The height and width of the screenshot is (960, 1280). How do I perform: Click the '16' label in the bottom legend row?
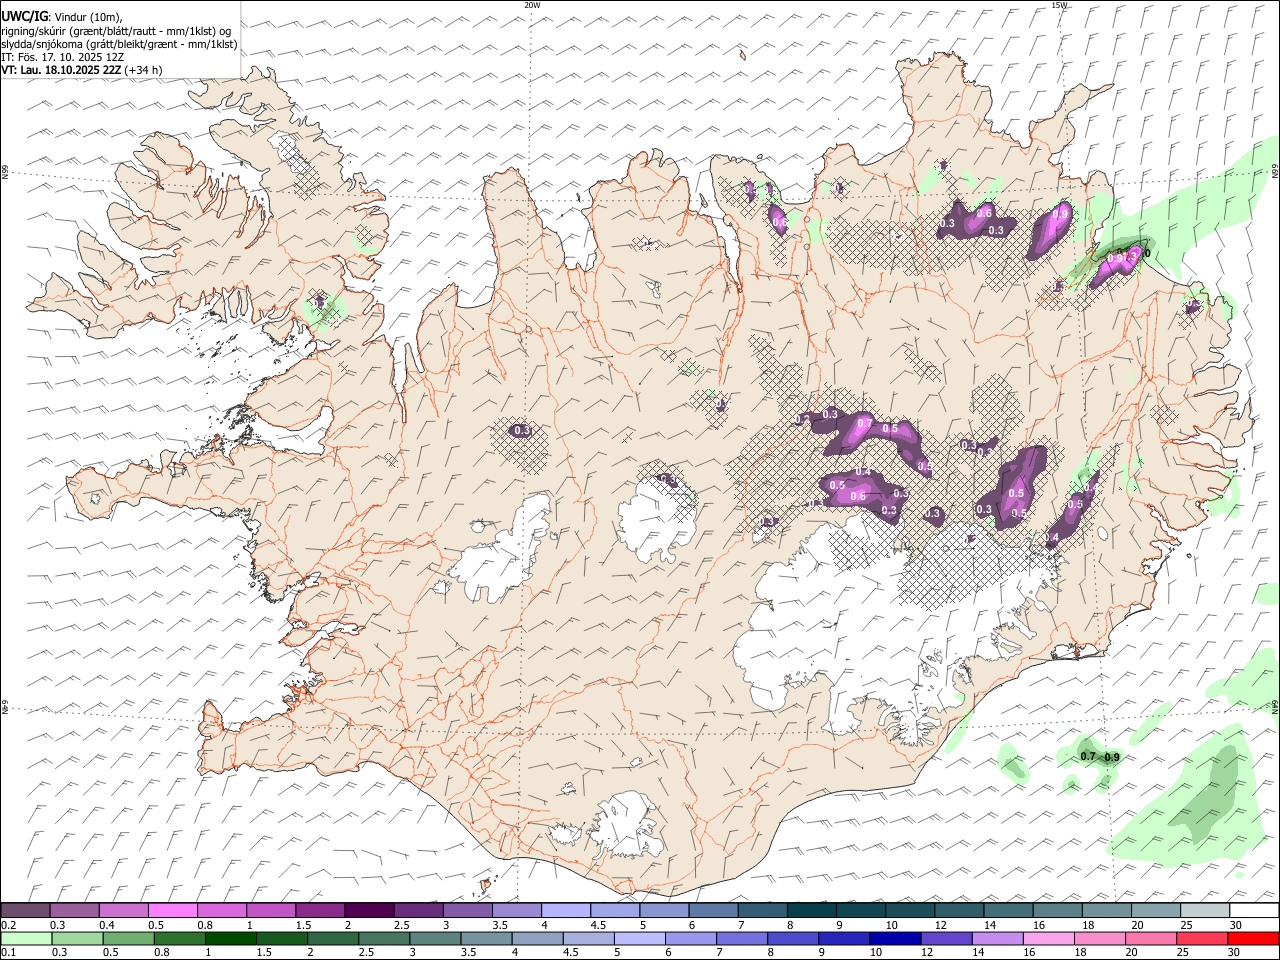click(1029, 952)
